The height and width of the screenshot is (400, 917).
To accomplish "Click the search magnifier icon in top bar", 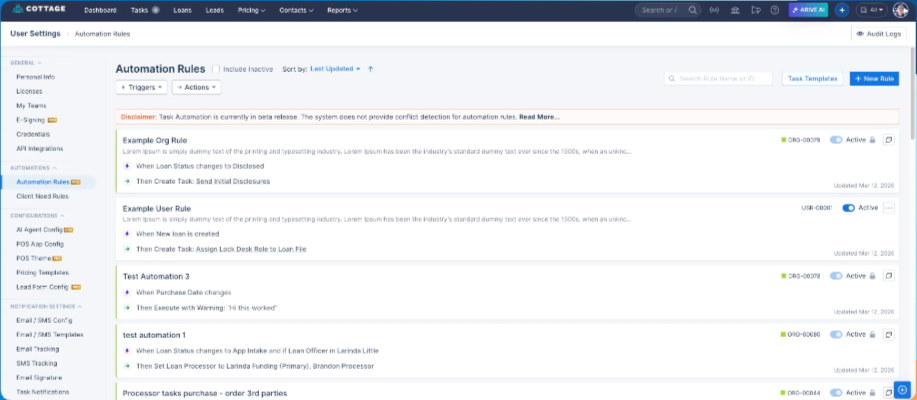I will 692,10.
